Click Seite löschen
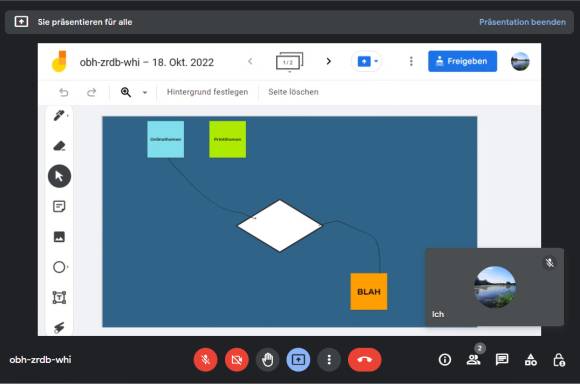580x384 pixels. 293,92
